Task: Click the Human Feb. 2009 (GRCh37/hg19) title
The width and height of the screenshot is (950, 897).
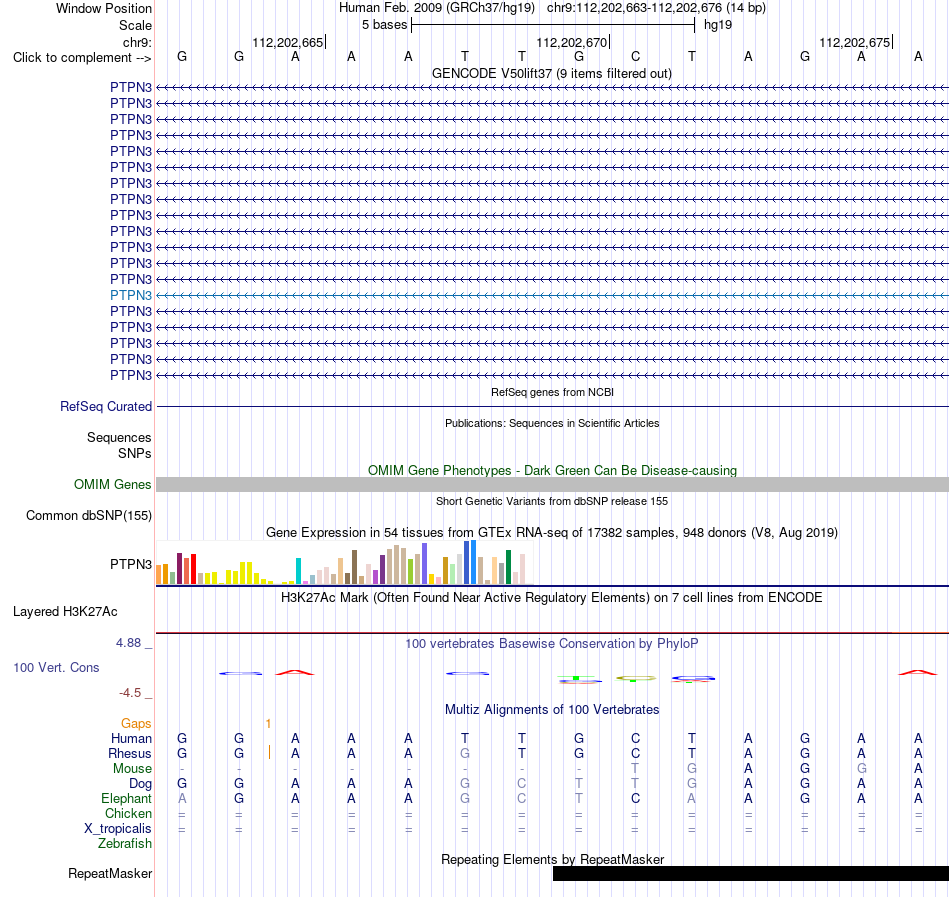Action: [437, 8]
